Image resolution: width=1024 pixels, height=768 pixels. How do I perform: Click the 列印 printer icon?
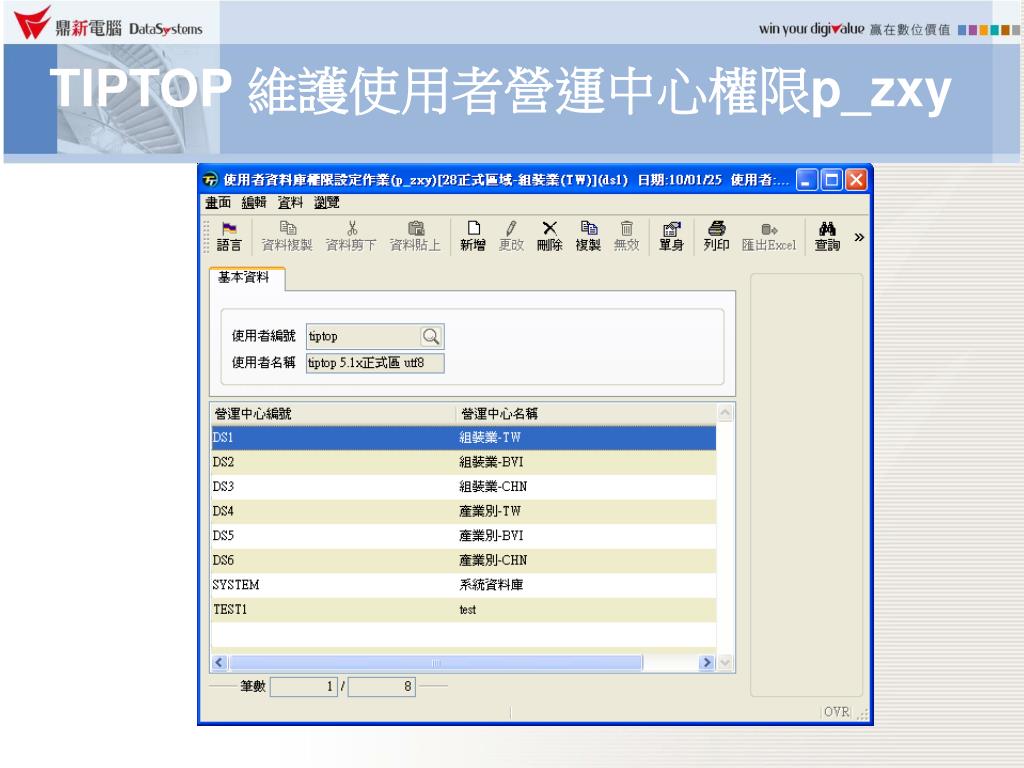(x=716, y=228)
